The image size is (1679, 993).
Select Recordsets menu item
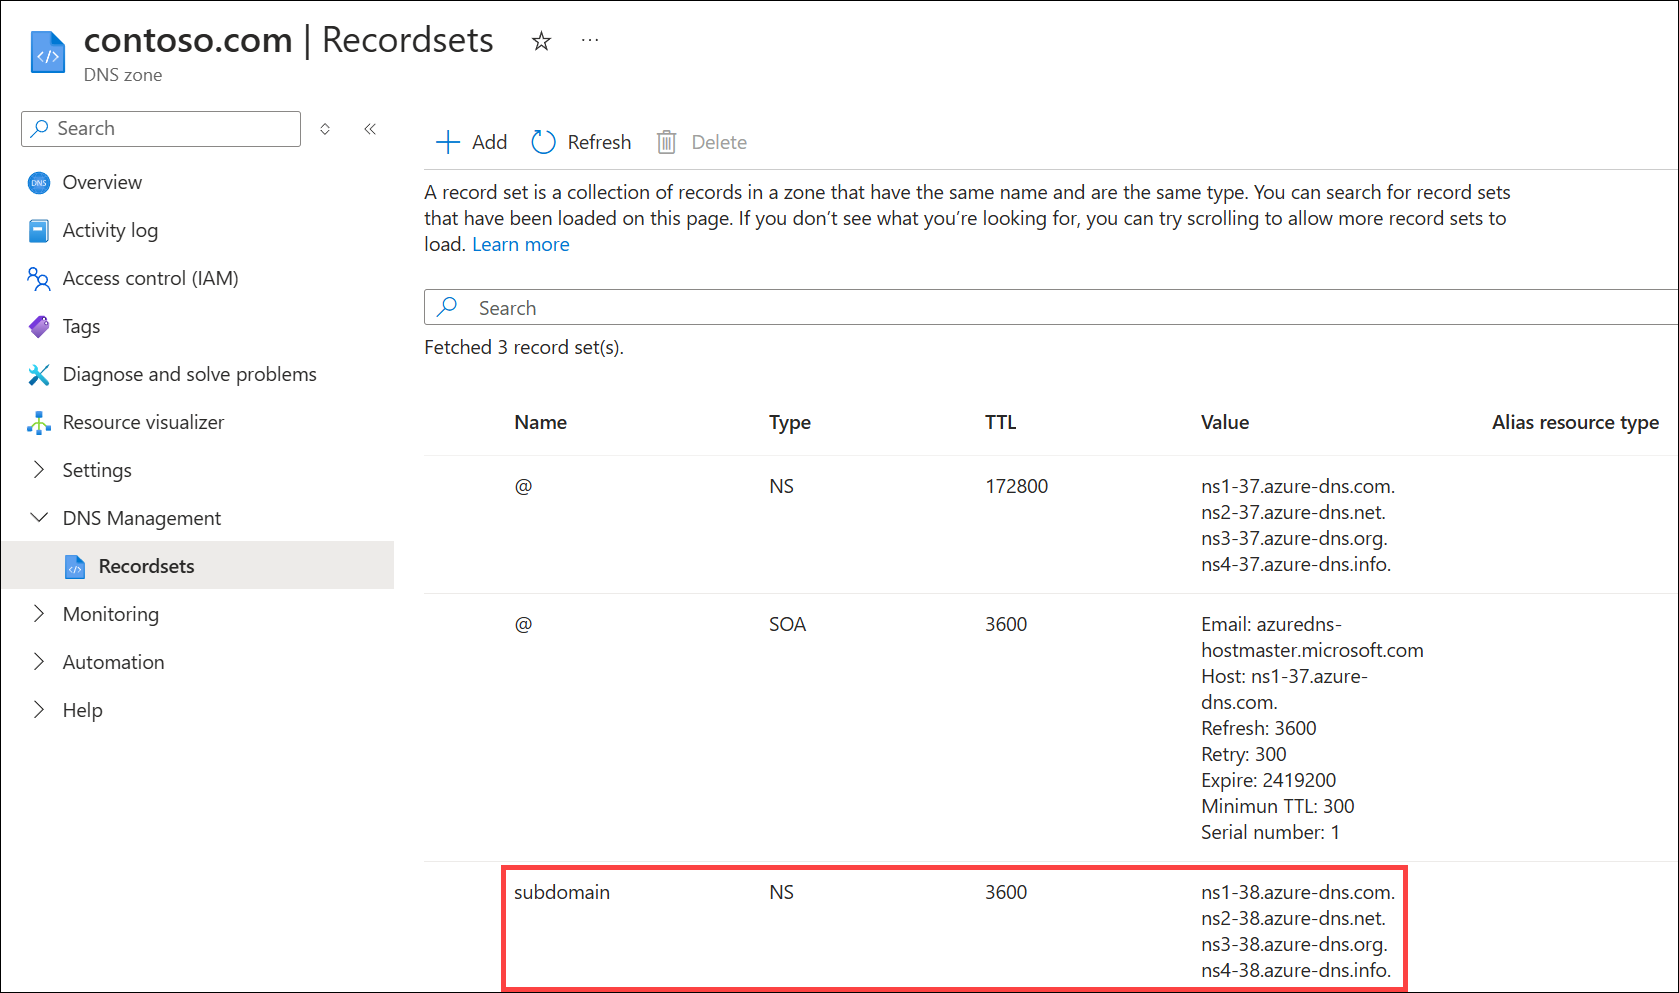pyautogui.click(x=146, y=567)
